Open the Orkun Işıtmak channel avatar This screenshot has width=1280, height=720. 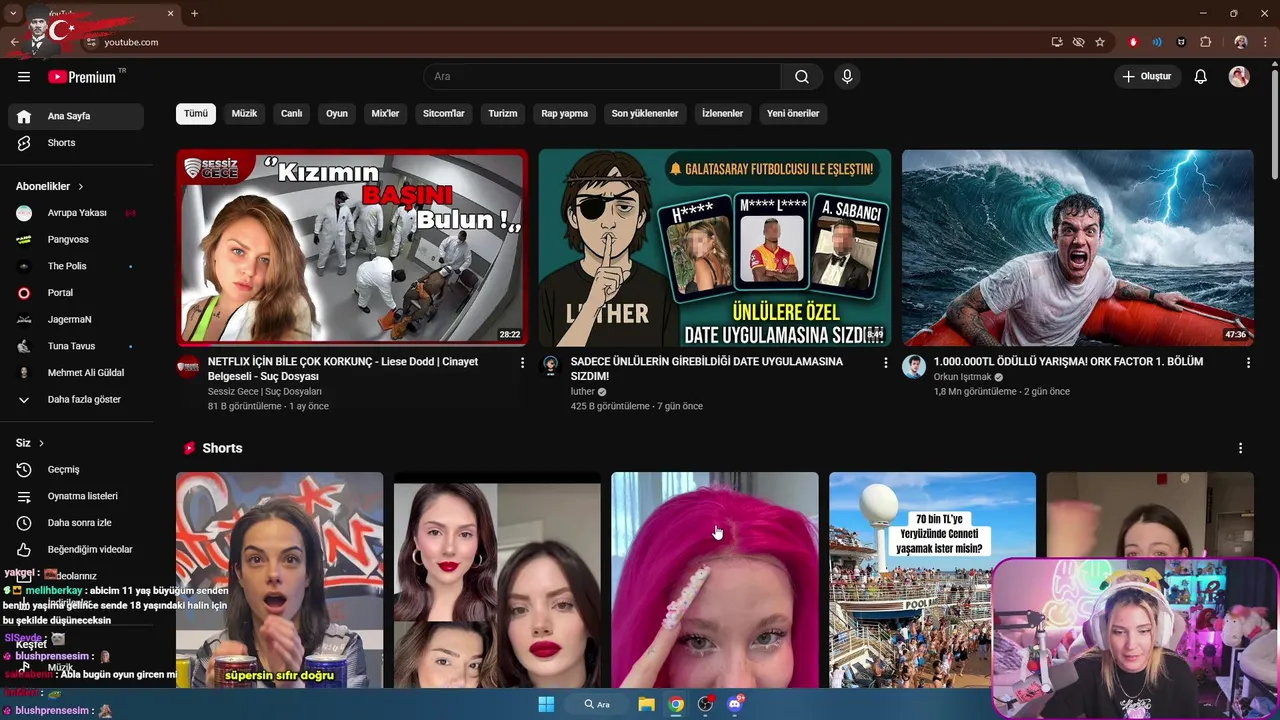tap(913, 366)
